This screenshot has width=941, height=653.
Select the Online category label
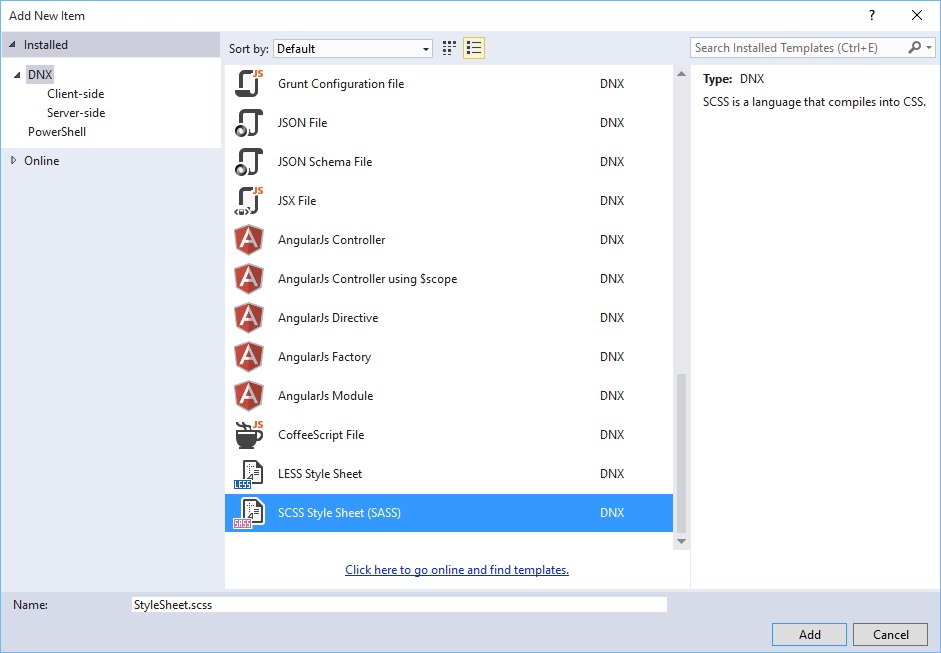[41, 160]
